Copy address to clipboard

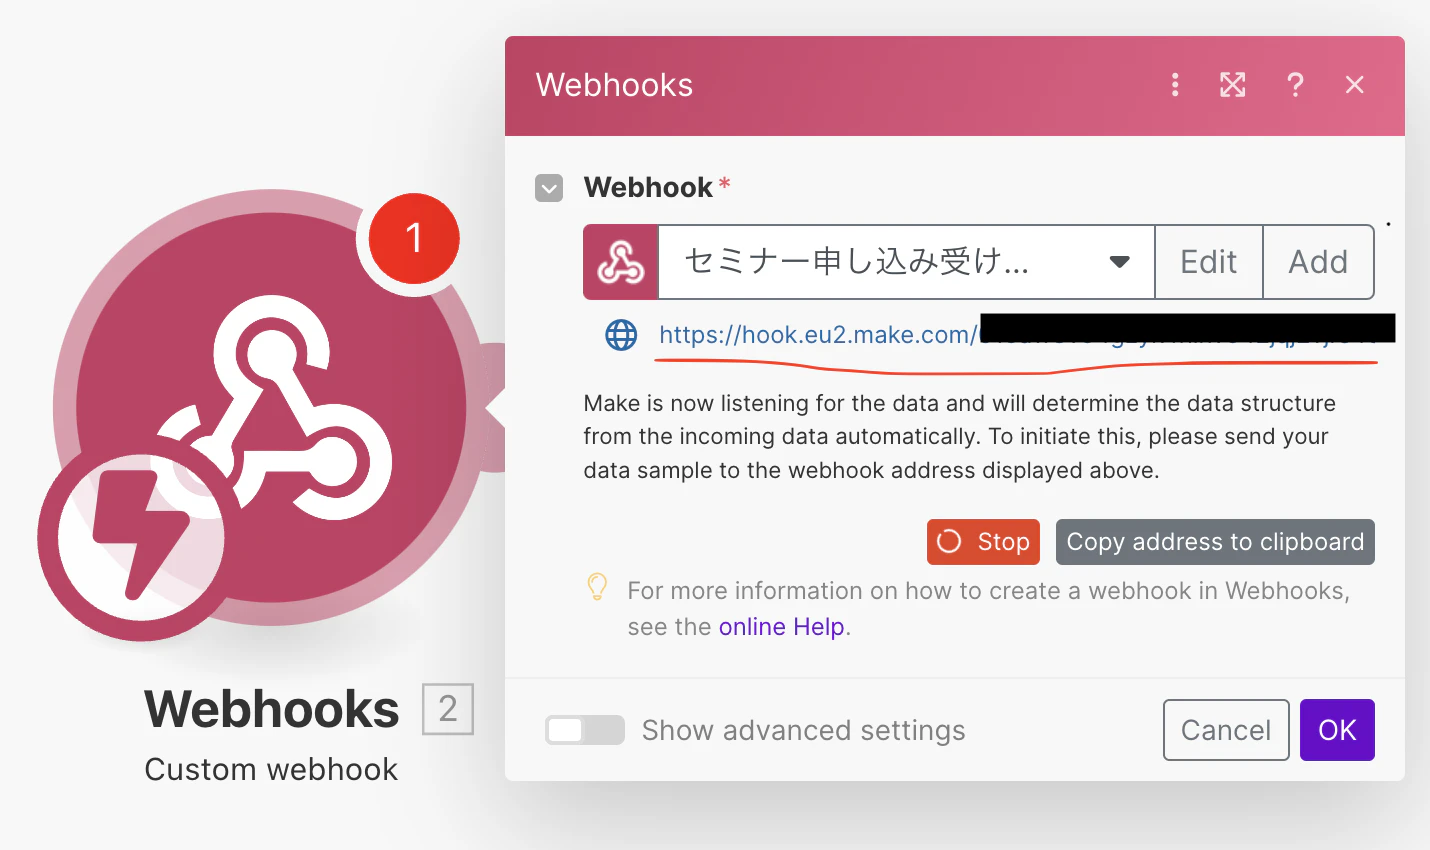1215,542
